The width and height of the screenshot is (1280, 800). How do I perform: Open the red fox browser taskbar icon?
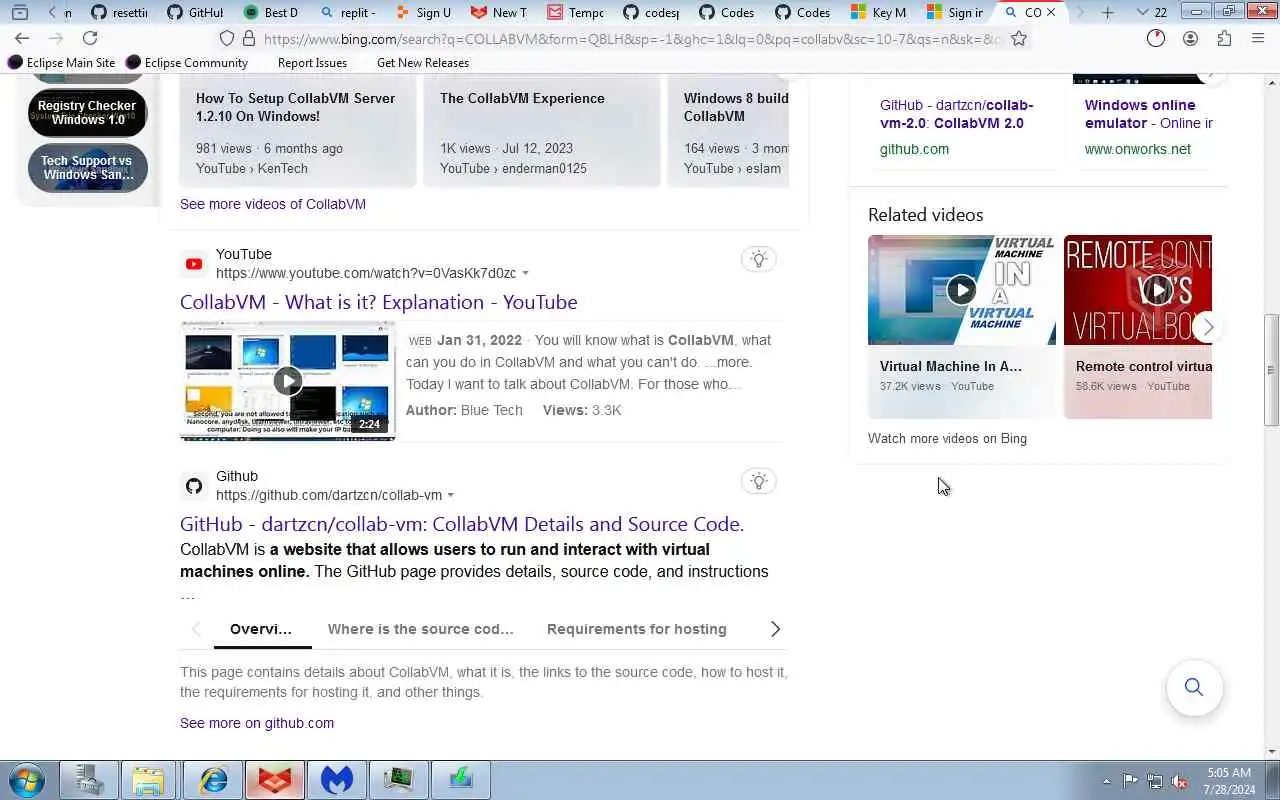[275, 780]
